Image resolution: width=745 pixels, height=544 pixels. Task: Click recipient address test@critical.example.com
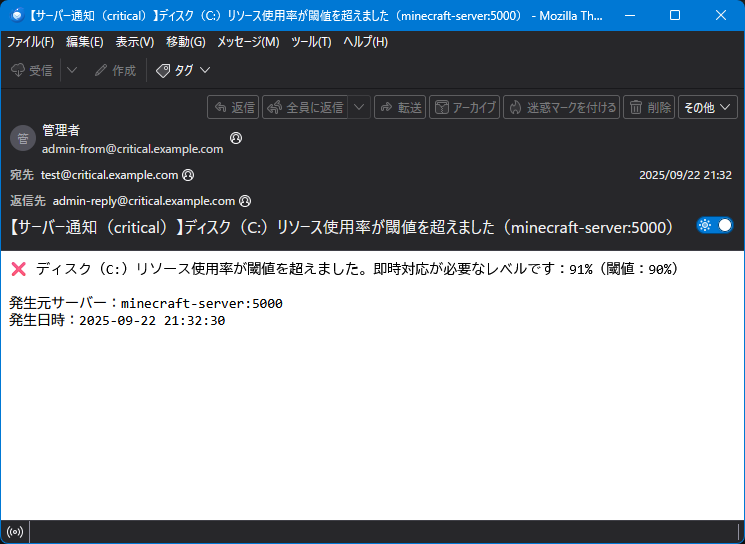109,174
